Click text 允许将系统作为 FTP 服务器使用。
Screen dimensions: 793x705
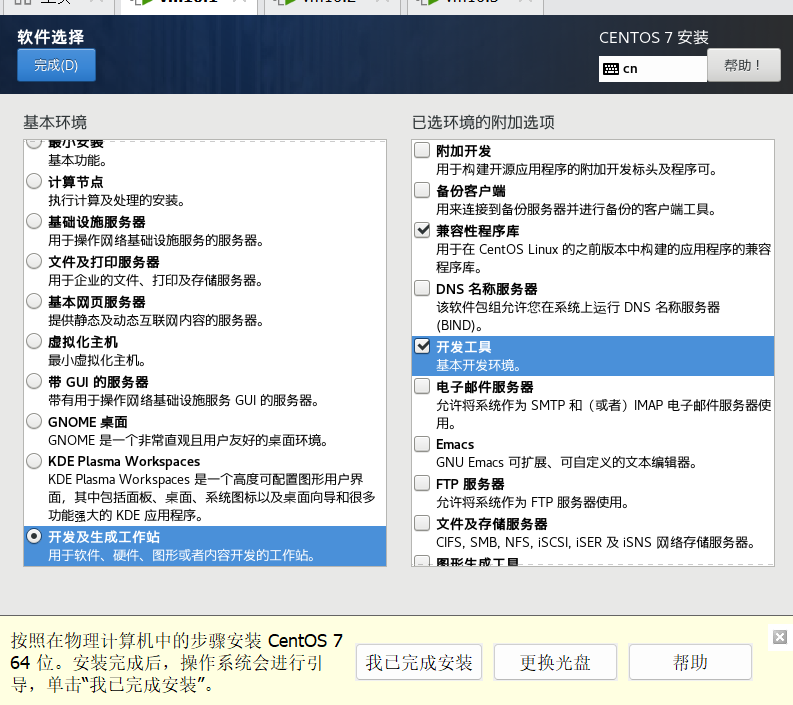(533, 502)
